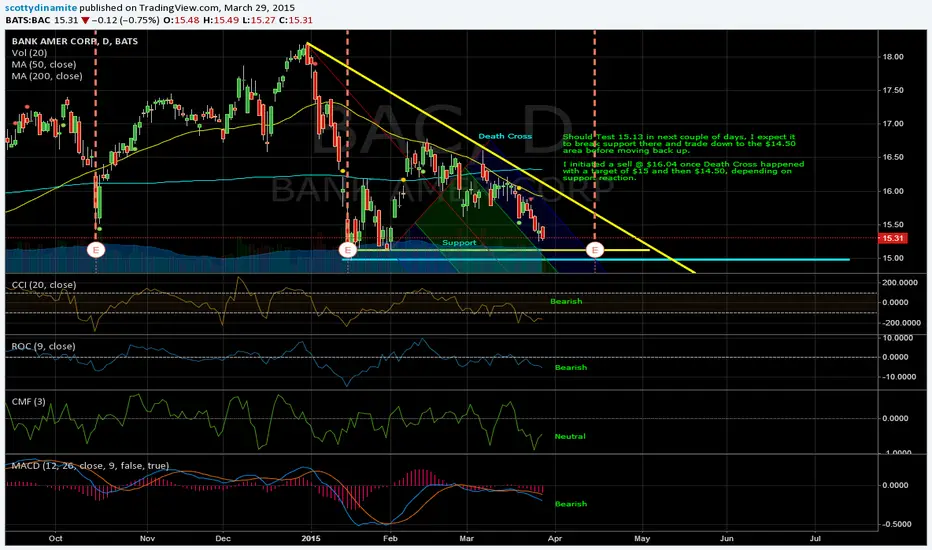
Task: Click the BANK AMER CORP, D, BATS chart title
Action: (x=75, y=41)
